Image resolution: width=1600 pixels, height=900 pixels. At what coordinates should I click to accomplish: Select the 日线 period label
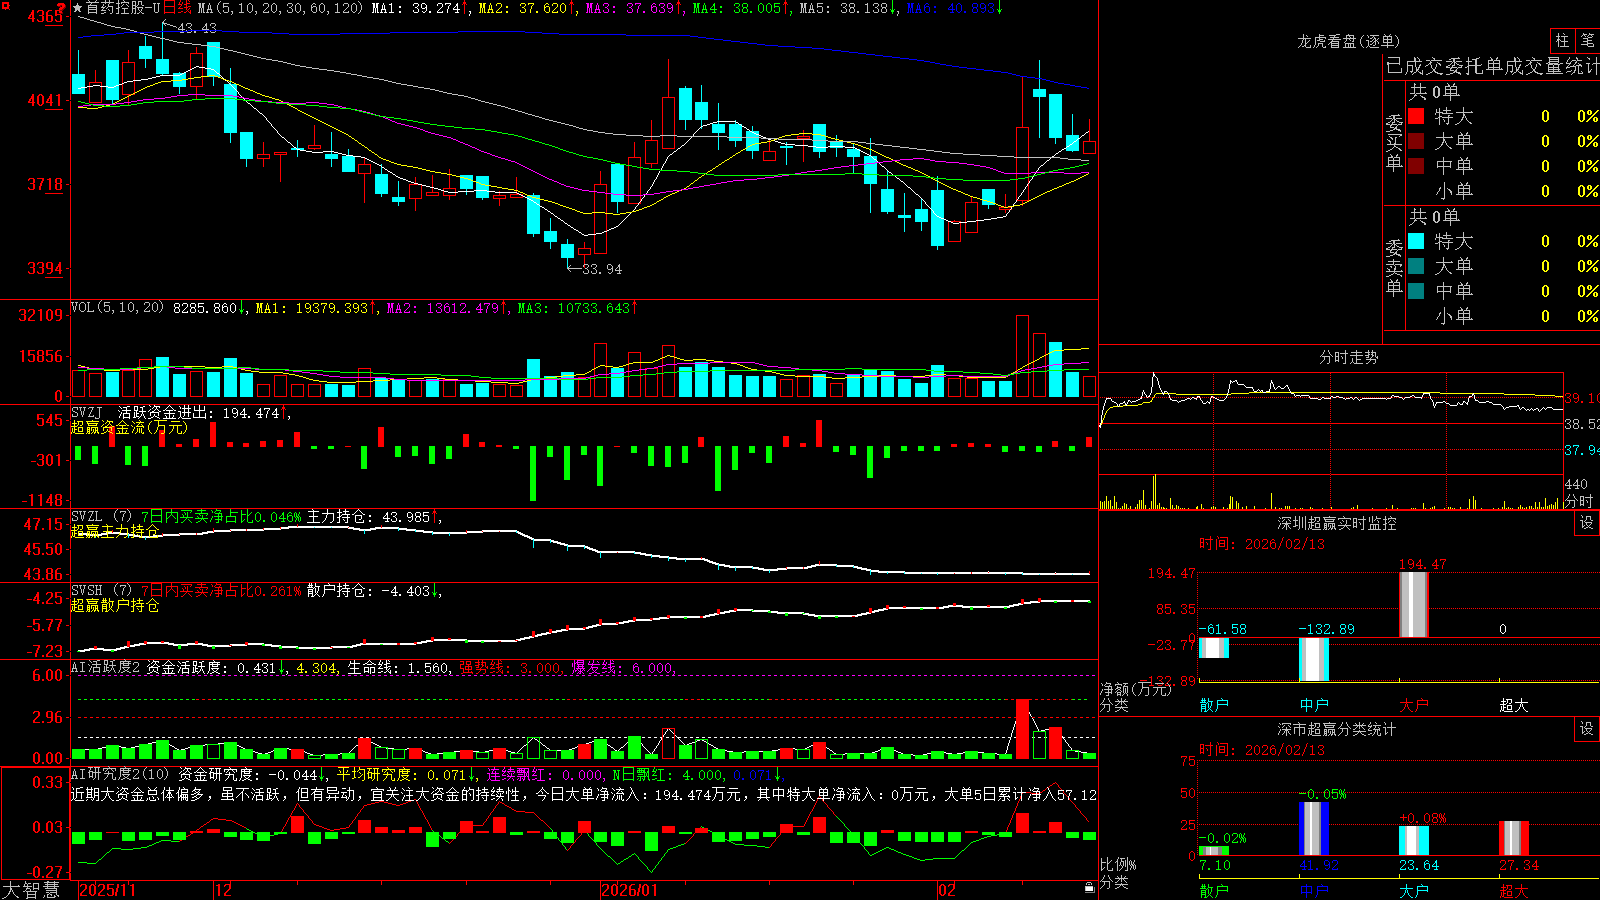coord(177,8)
